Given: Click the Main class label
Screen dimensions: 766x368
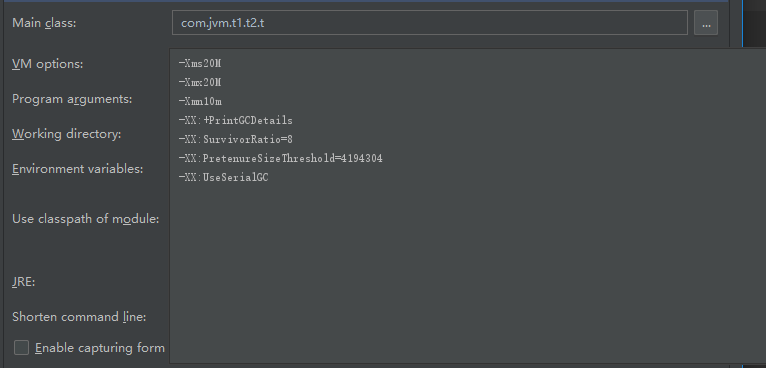Looking at the screenshot, I should (44, 23).
